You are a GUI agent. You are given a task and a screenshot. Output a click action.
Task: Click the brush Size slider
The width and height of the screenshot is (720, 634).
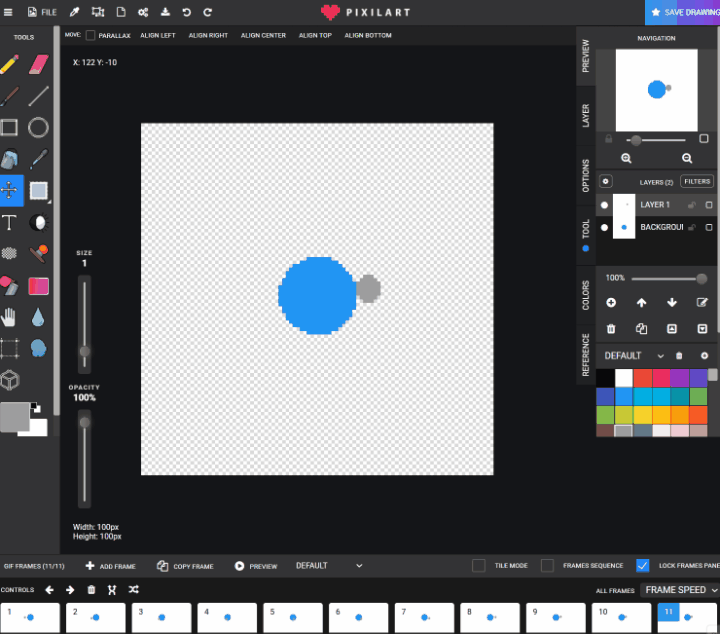click(x=84, y=324)
